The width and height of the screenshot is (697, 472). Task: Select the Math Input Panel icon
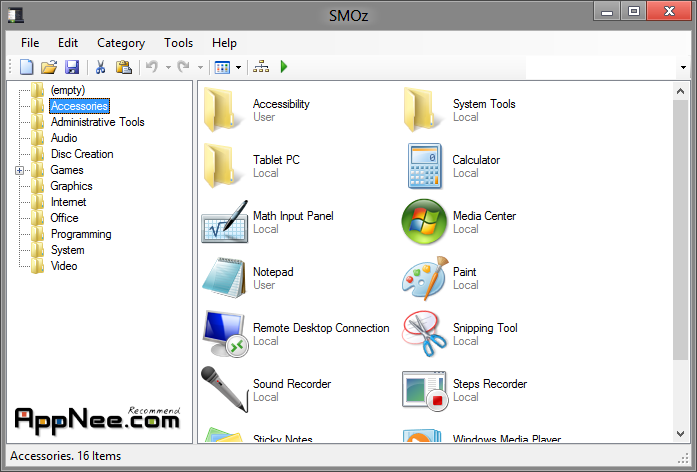224,222
